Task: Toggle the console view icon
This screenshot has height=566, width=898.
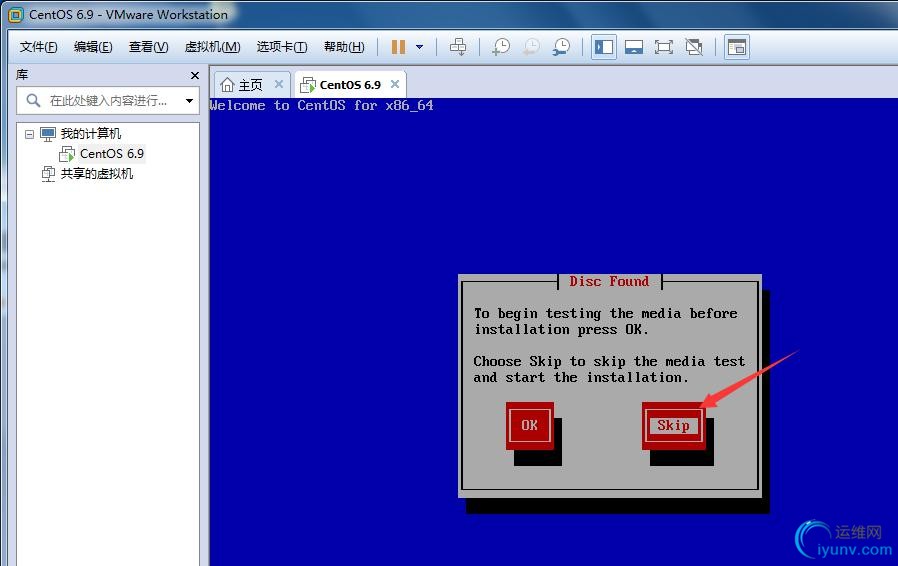Action: coord(736,47)
